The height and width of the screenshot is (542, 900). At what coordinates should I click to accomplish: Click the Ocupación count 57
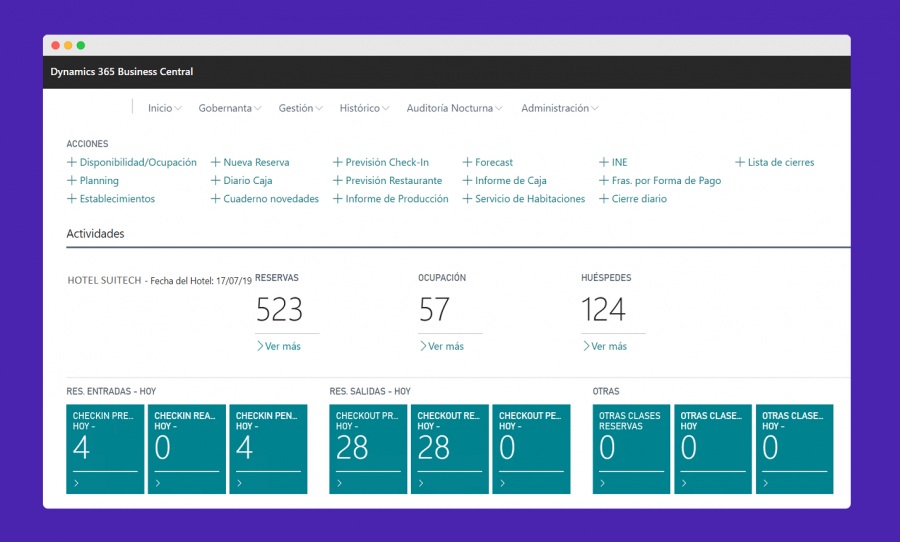click(x=434, y=309)
